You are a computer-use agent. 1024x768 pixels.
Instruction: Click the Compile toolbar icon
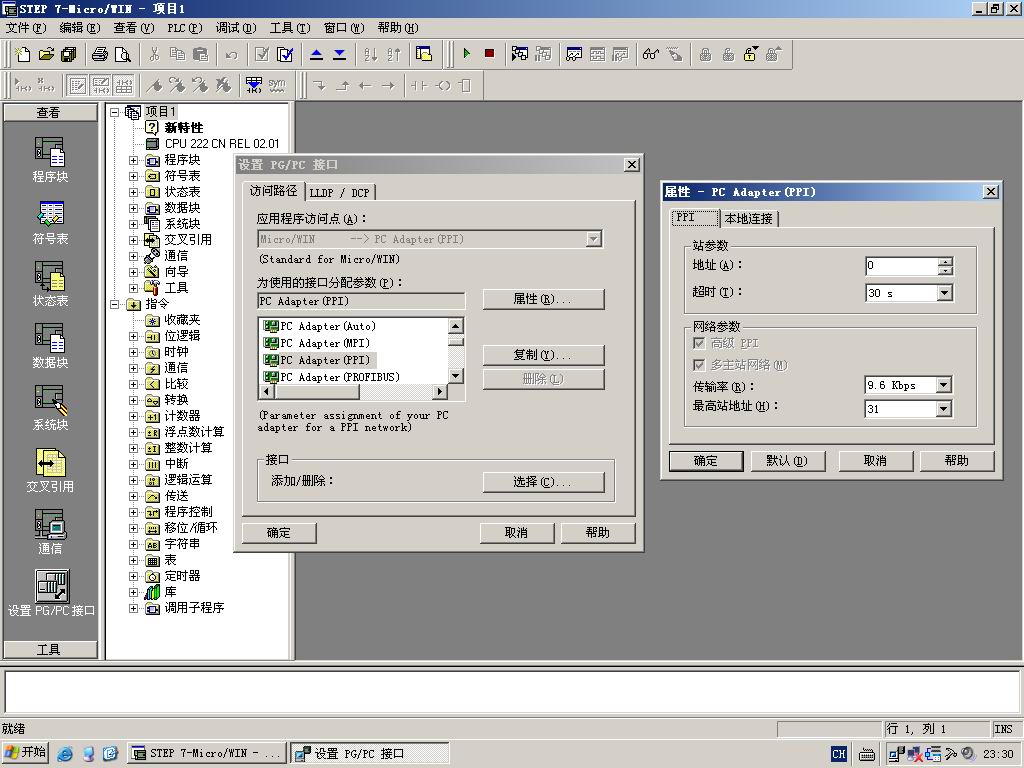tap(262, 54)
